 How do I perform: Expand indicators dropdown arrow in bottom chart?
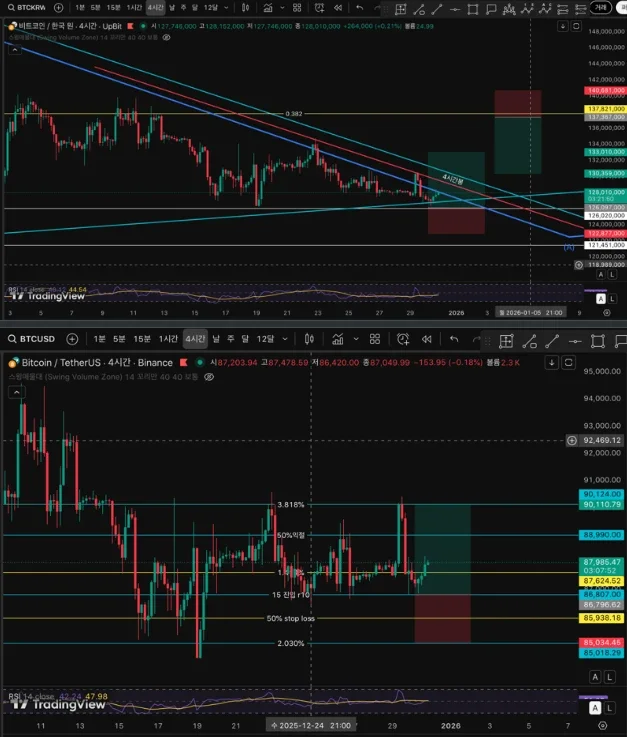pos(356,339)
